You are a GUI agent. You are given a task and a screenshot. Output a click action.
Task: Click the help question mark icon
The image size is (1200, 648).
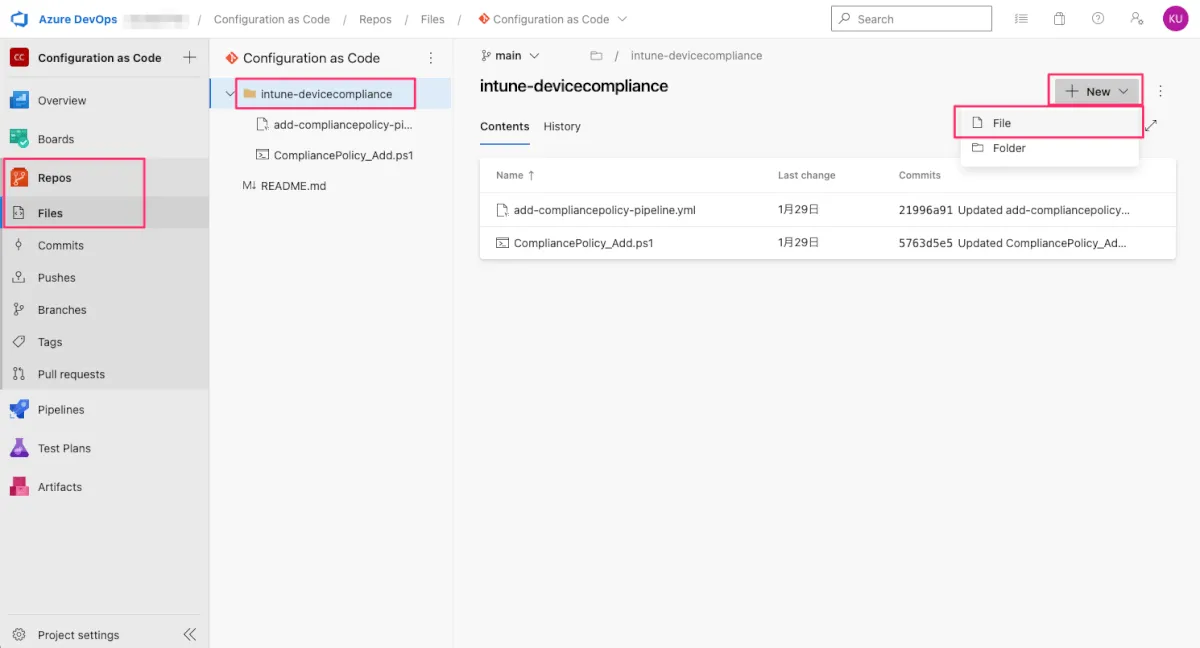pos(1098,19)
